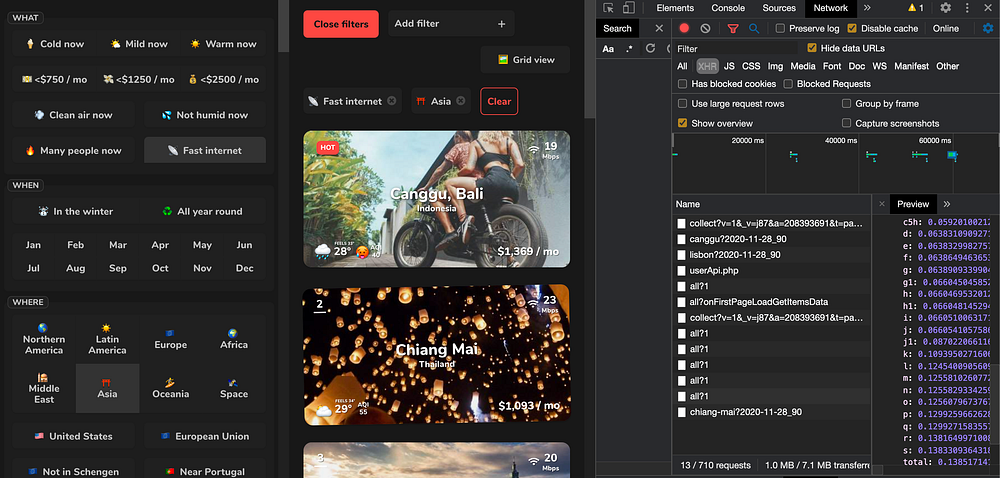Screen dimensions: 1000x478
Task: Clear all active filters
Action: tap(499, 101)
